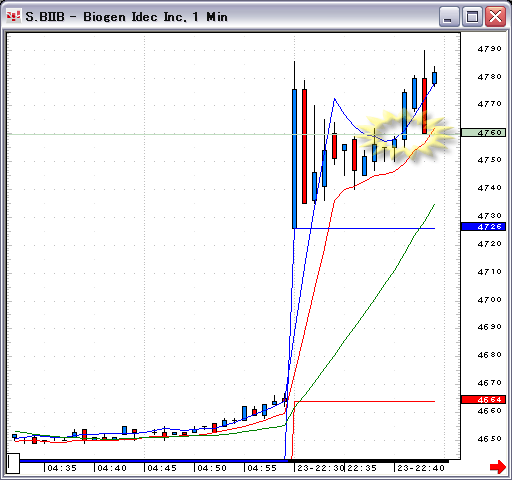Click the 4670 price axis label
This screenshot has width=512, height=480.
[x=489, y=383]
